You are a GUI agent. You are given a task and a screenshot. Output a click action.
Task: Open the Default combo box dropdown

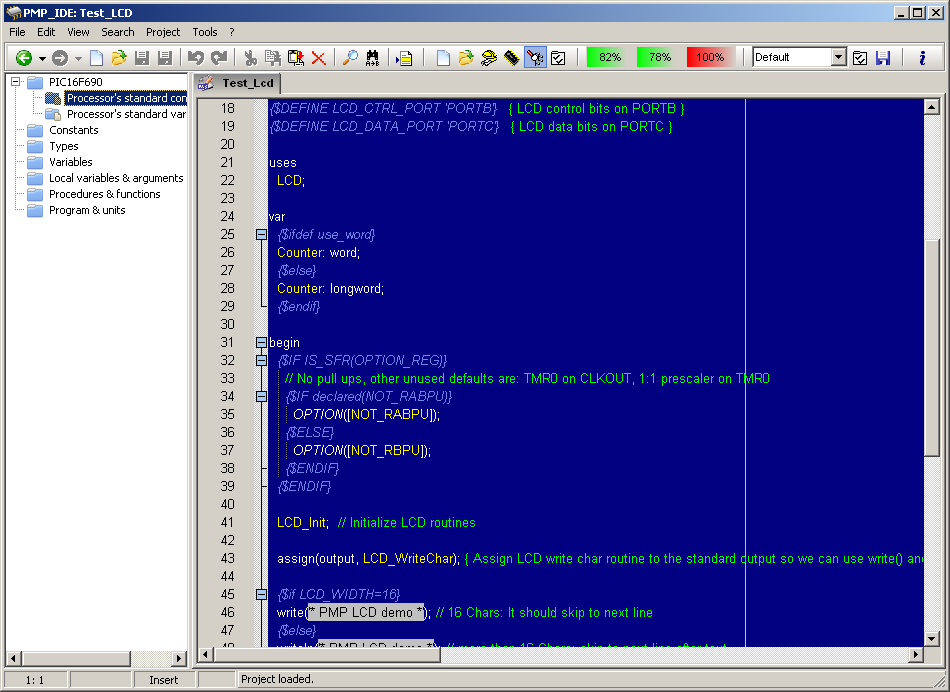pyautogui.click(x=838, y=58)
